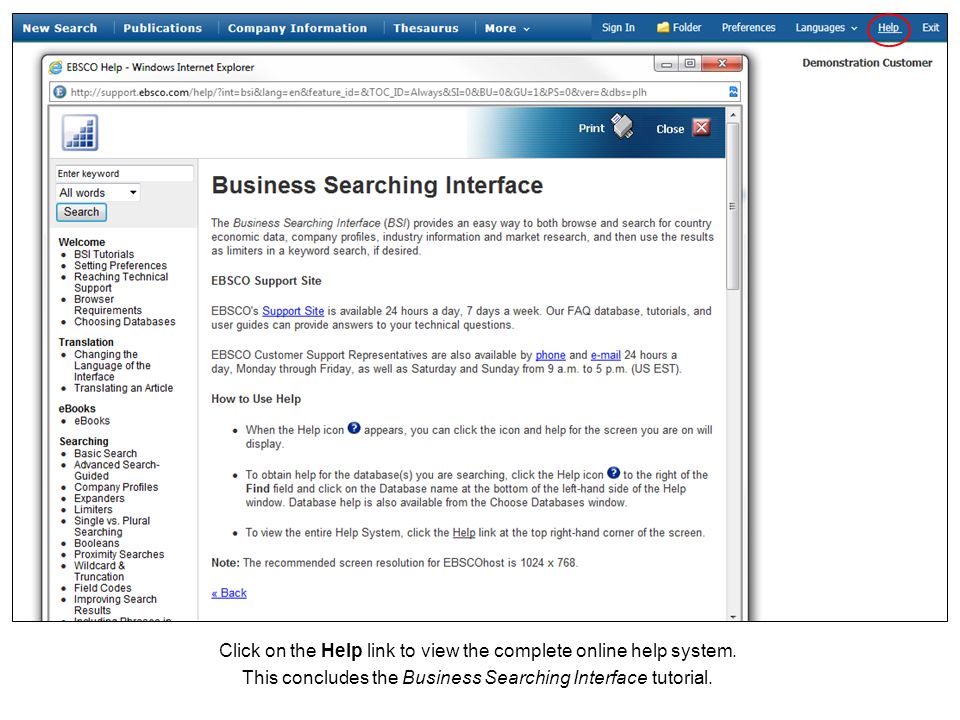The height and width of the screenshot is (720, 960).
Task: Click the Print printer icon
Action: (x=622, y=126)
